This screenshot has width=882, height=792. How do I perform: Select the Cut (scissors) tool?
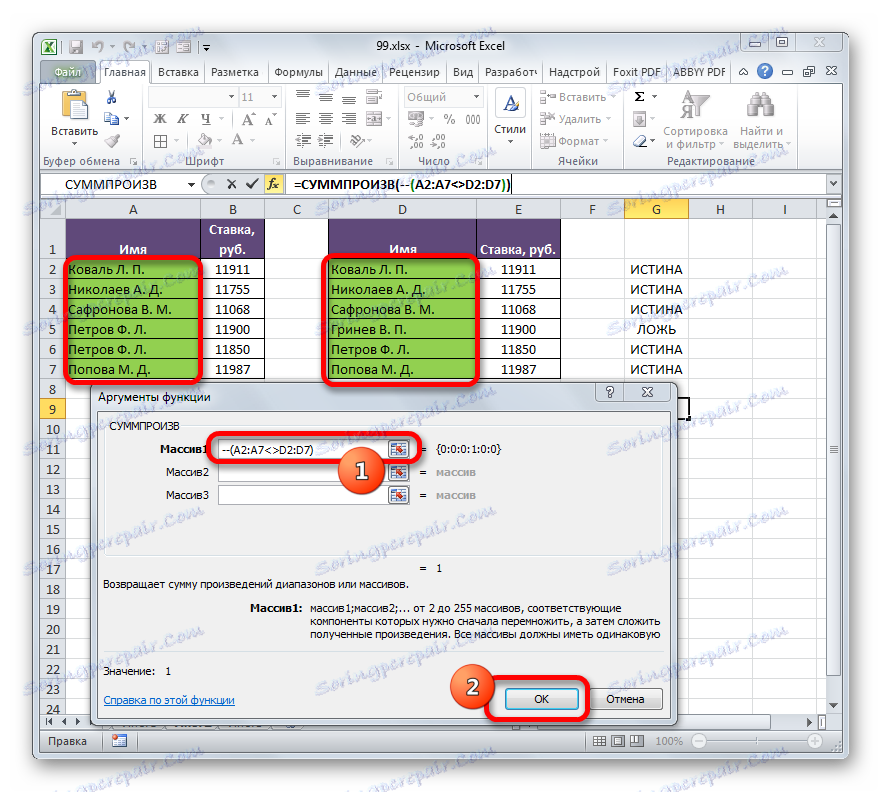(x=112, y=97)
